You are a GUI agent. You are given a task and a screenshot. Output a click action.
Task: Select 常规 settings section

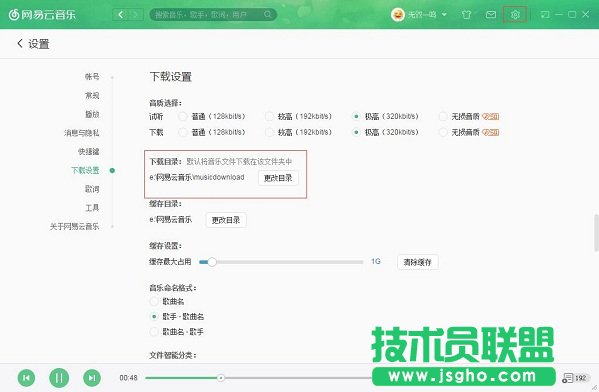click(x=92, y=95)
